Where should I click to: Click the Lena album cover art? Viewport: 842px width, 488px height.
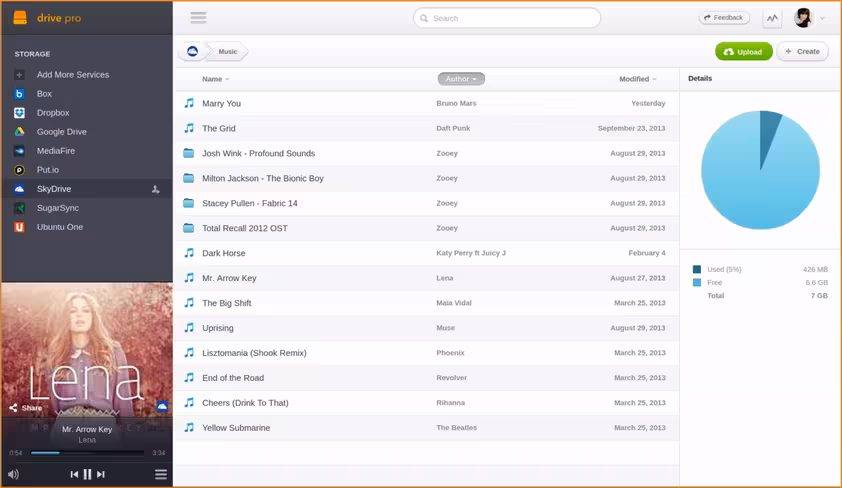[x=87, y=350]
